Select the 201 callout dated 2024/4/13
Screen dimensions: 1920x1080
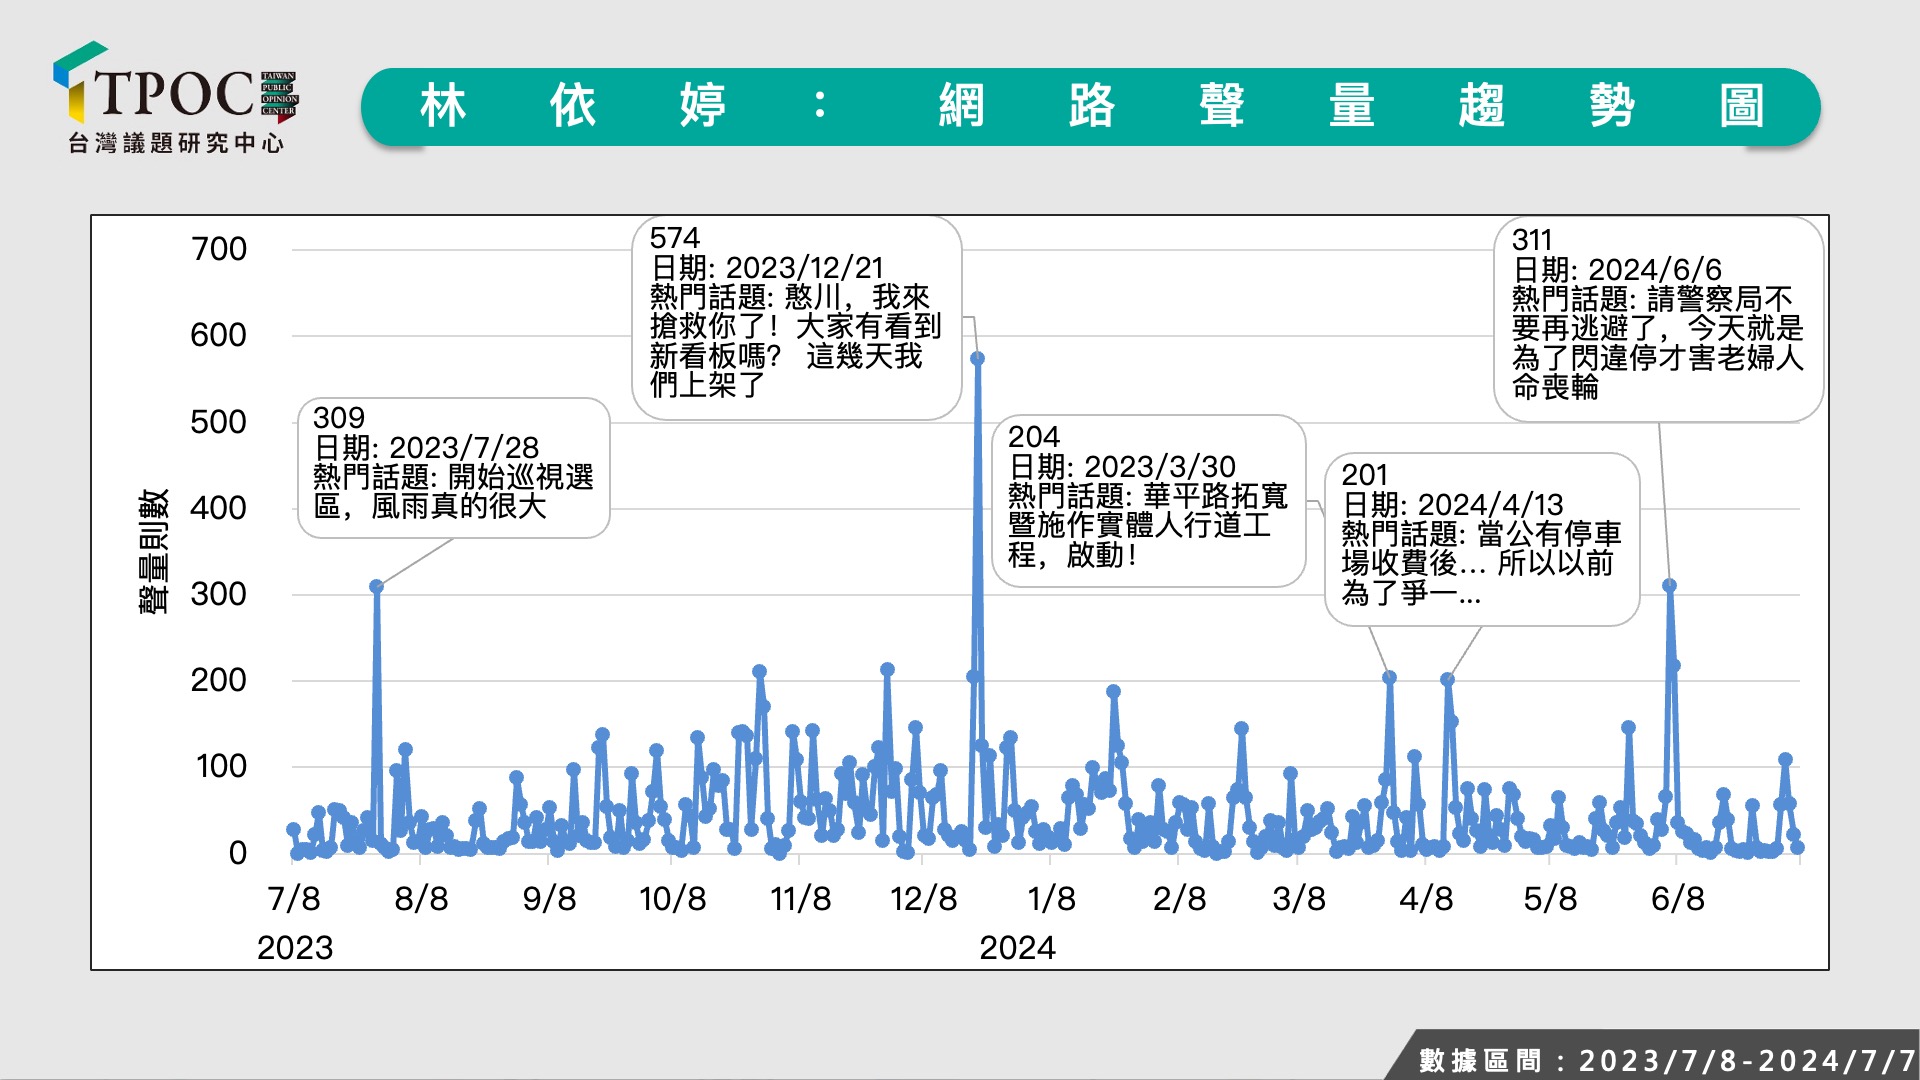(x=1481, y=539)
